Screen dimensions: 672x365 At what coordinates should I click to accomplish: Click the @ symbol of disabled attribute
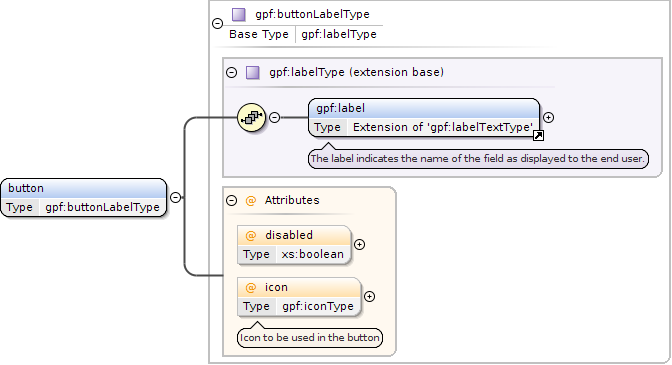[x=251, y=235]
